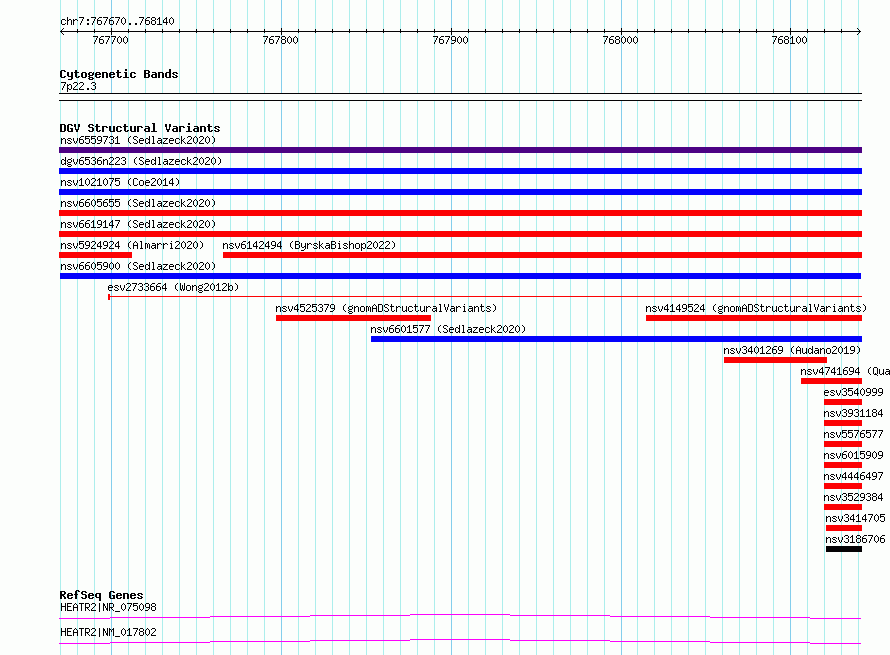Click ruler position 767800

click(x=280, y=40)
